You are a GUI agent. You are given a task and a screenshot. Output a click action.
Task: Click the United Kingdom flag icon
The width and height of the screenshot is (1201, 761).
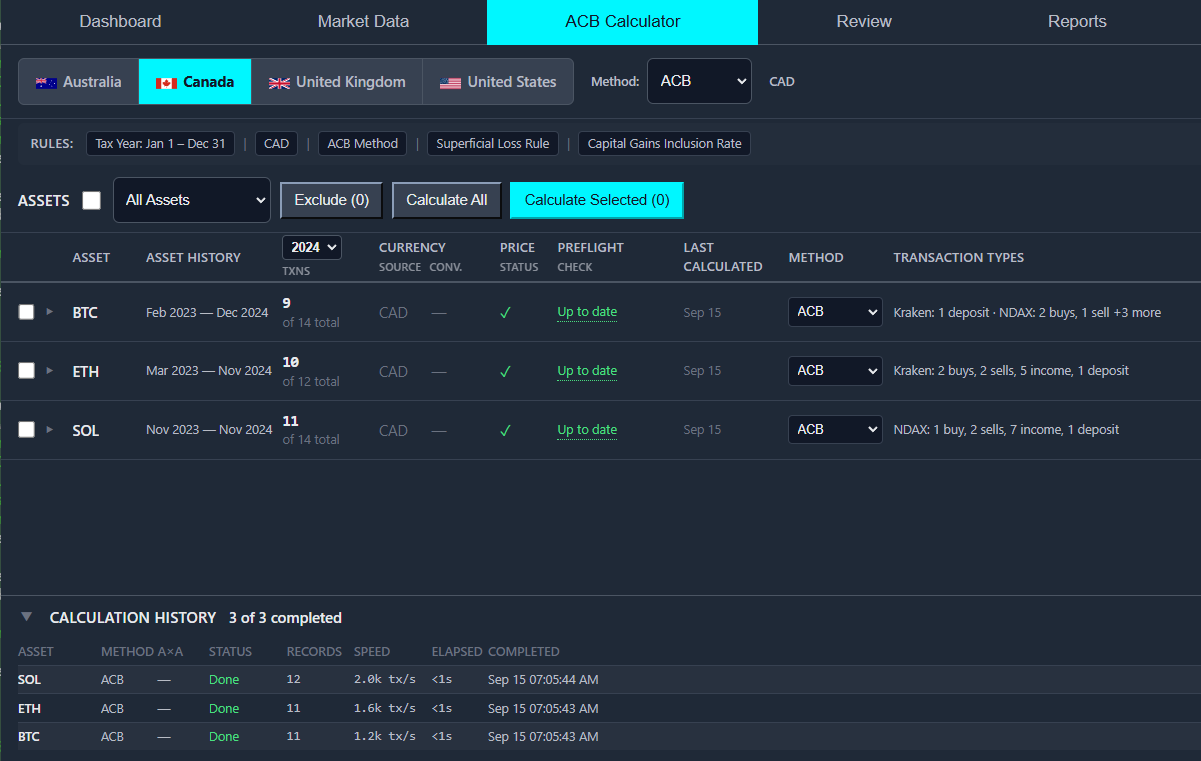tap(279, 82)
